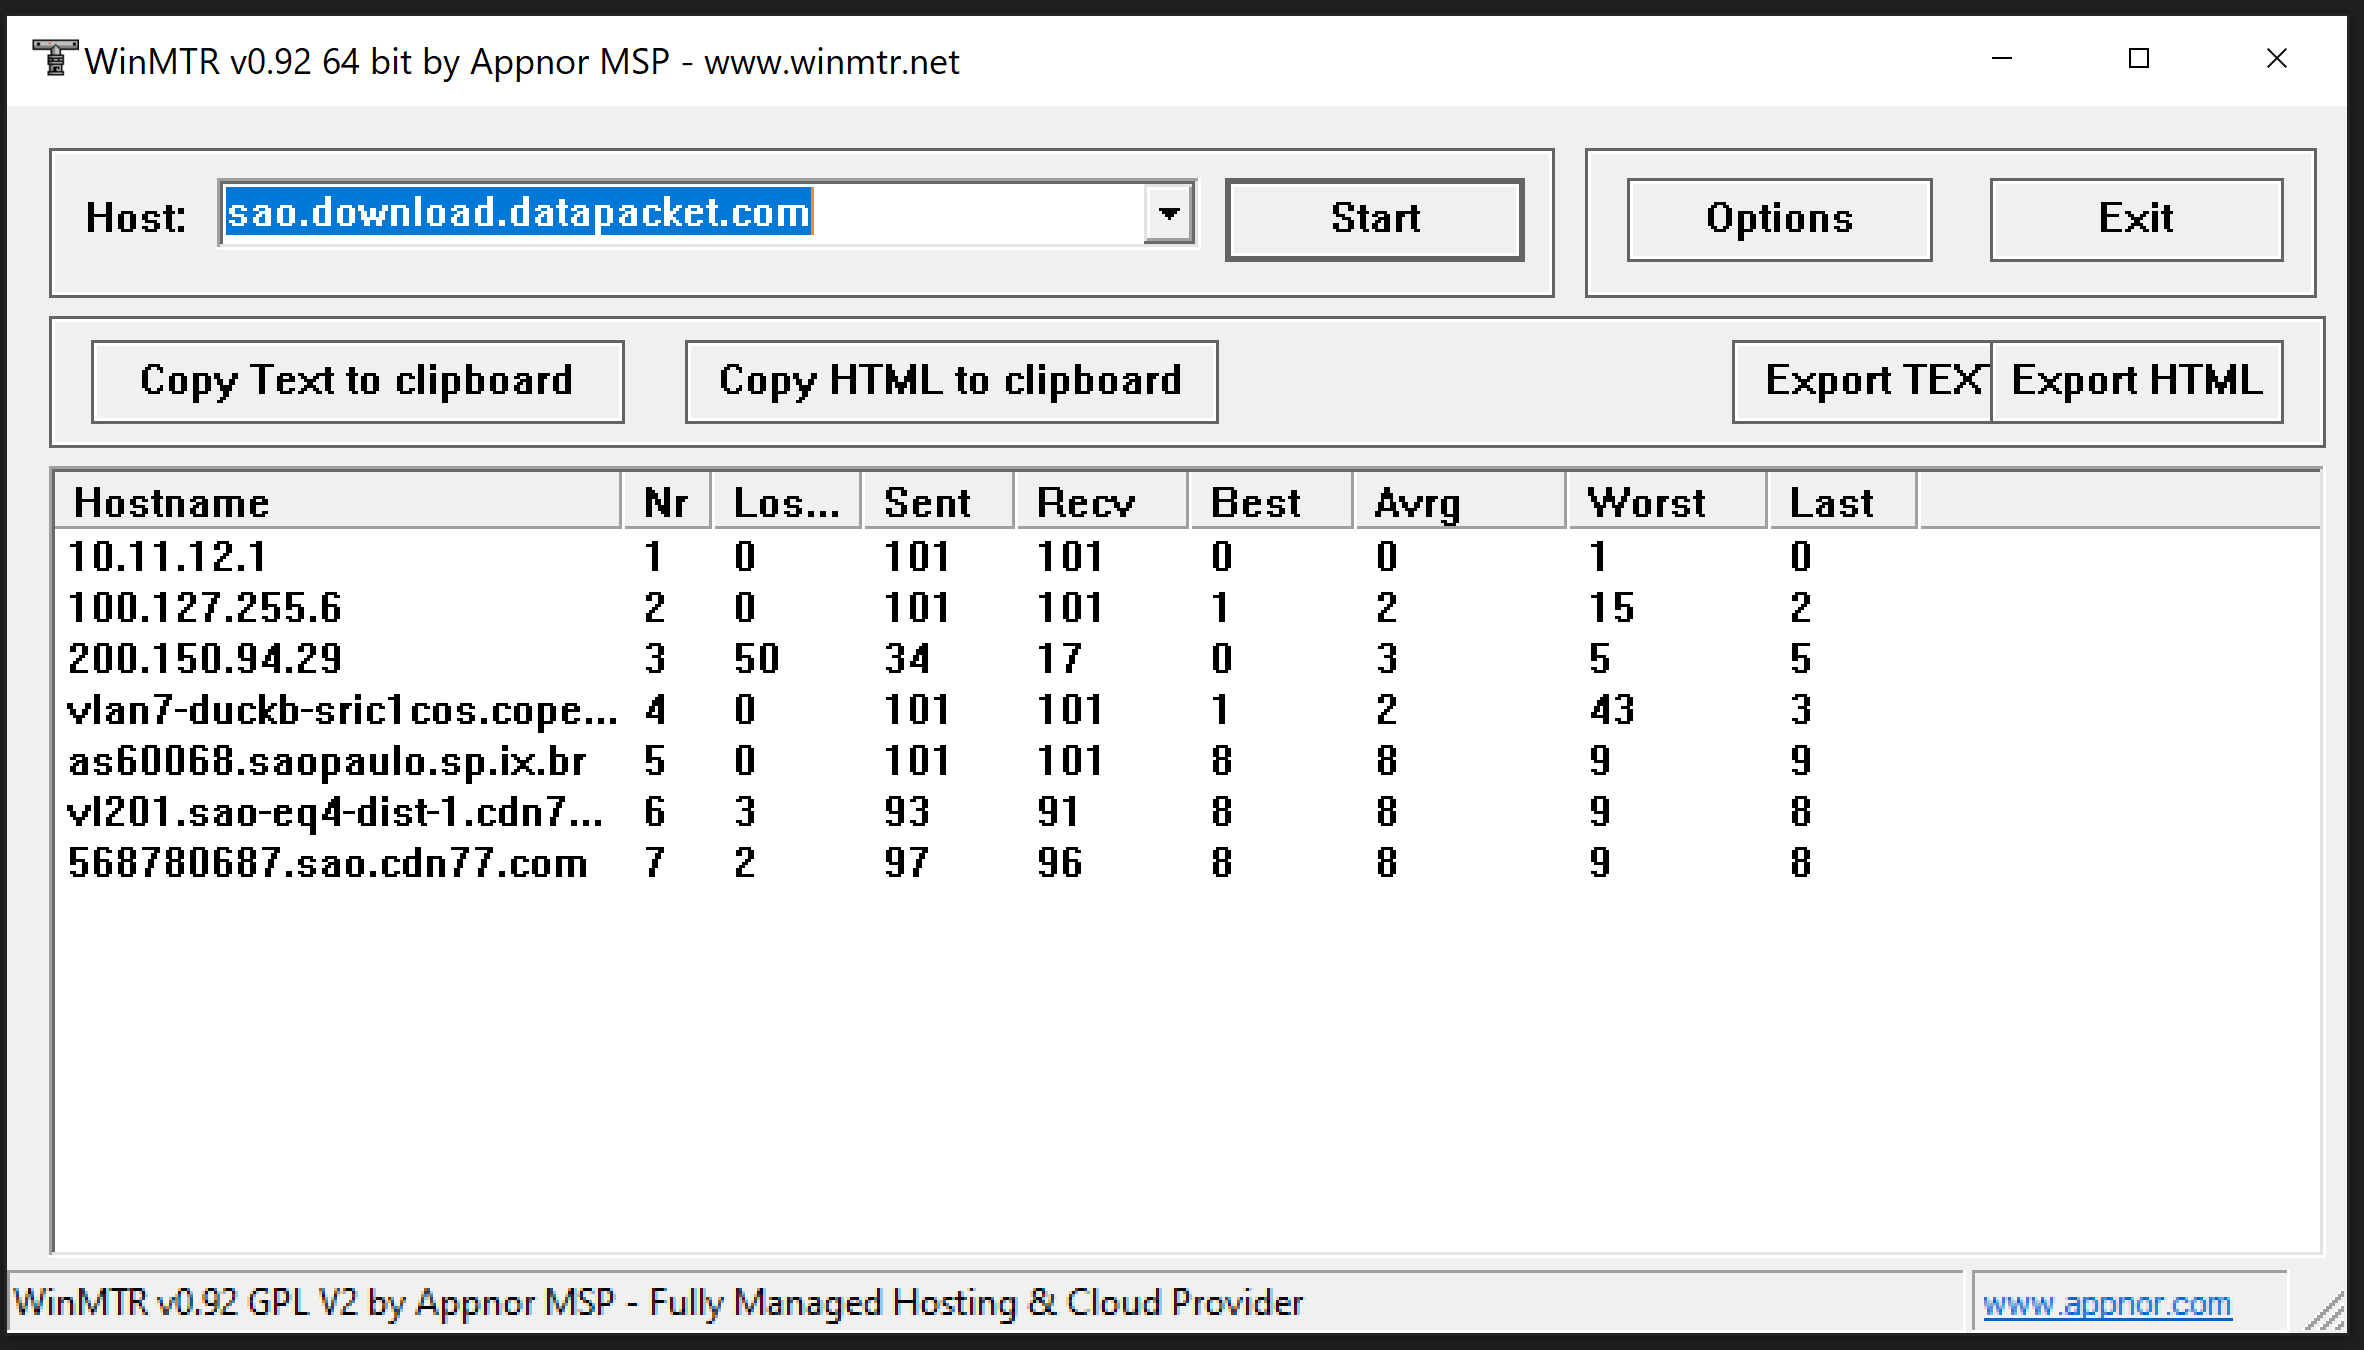Click the Last column header
The height and width of the screenshot is (1350, 2364).
point(1842,502)
